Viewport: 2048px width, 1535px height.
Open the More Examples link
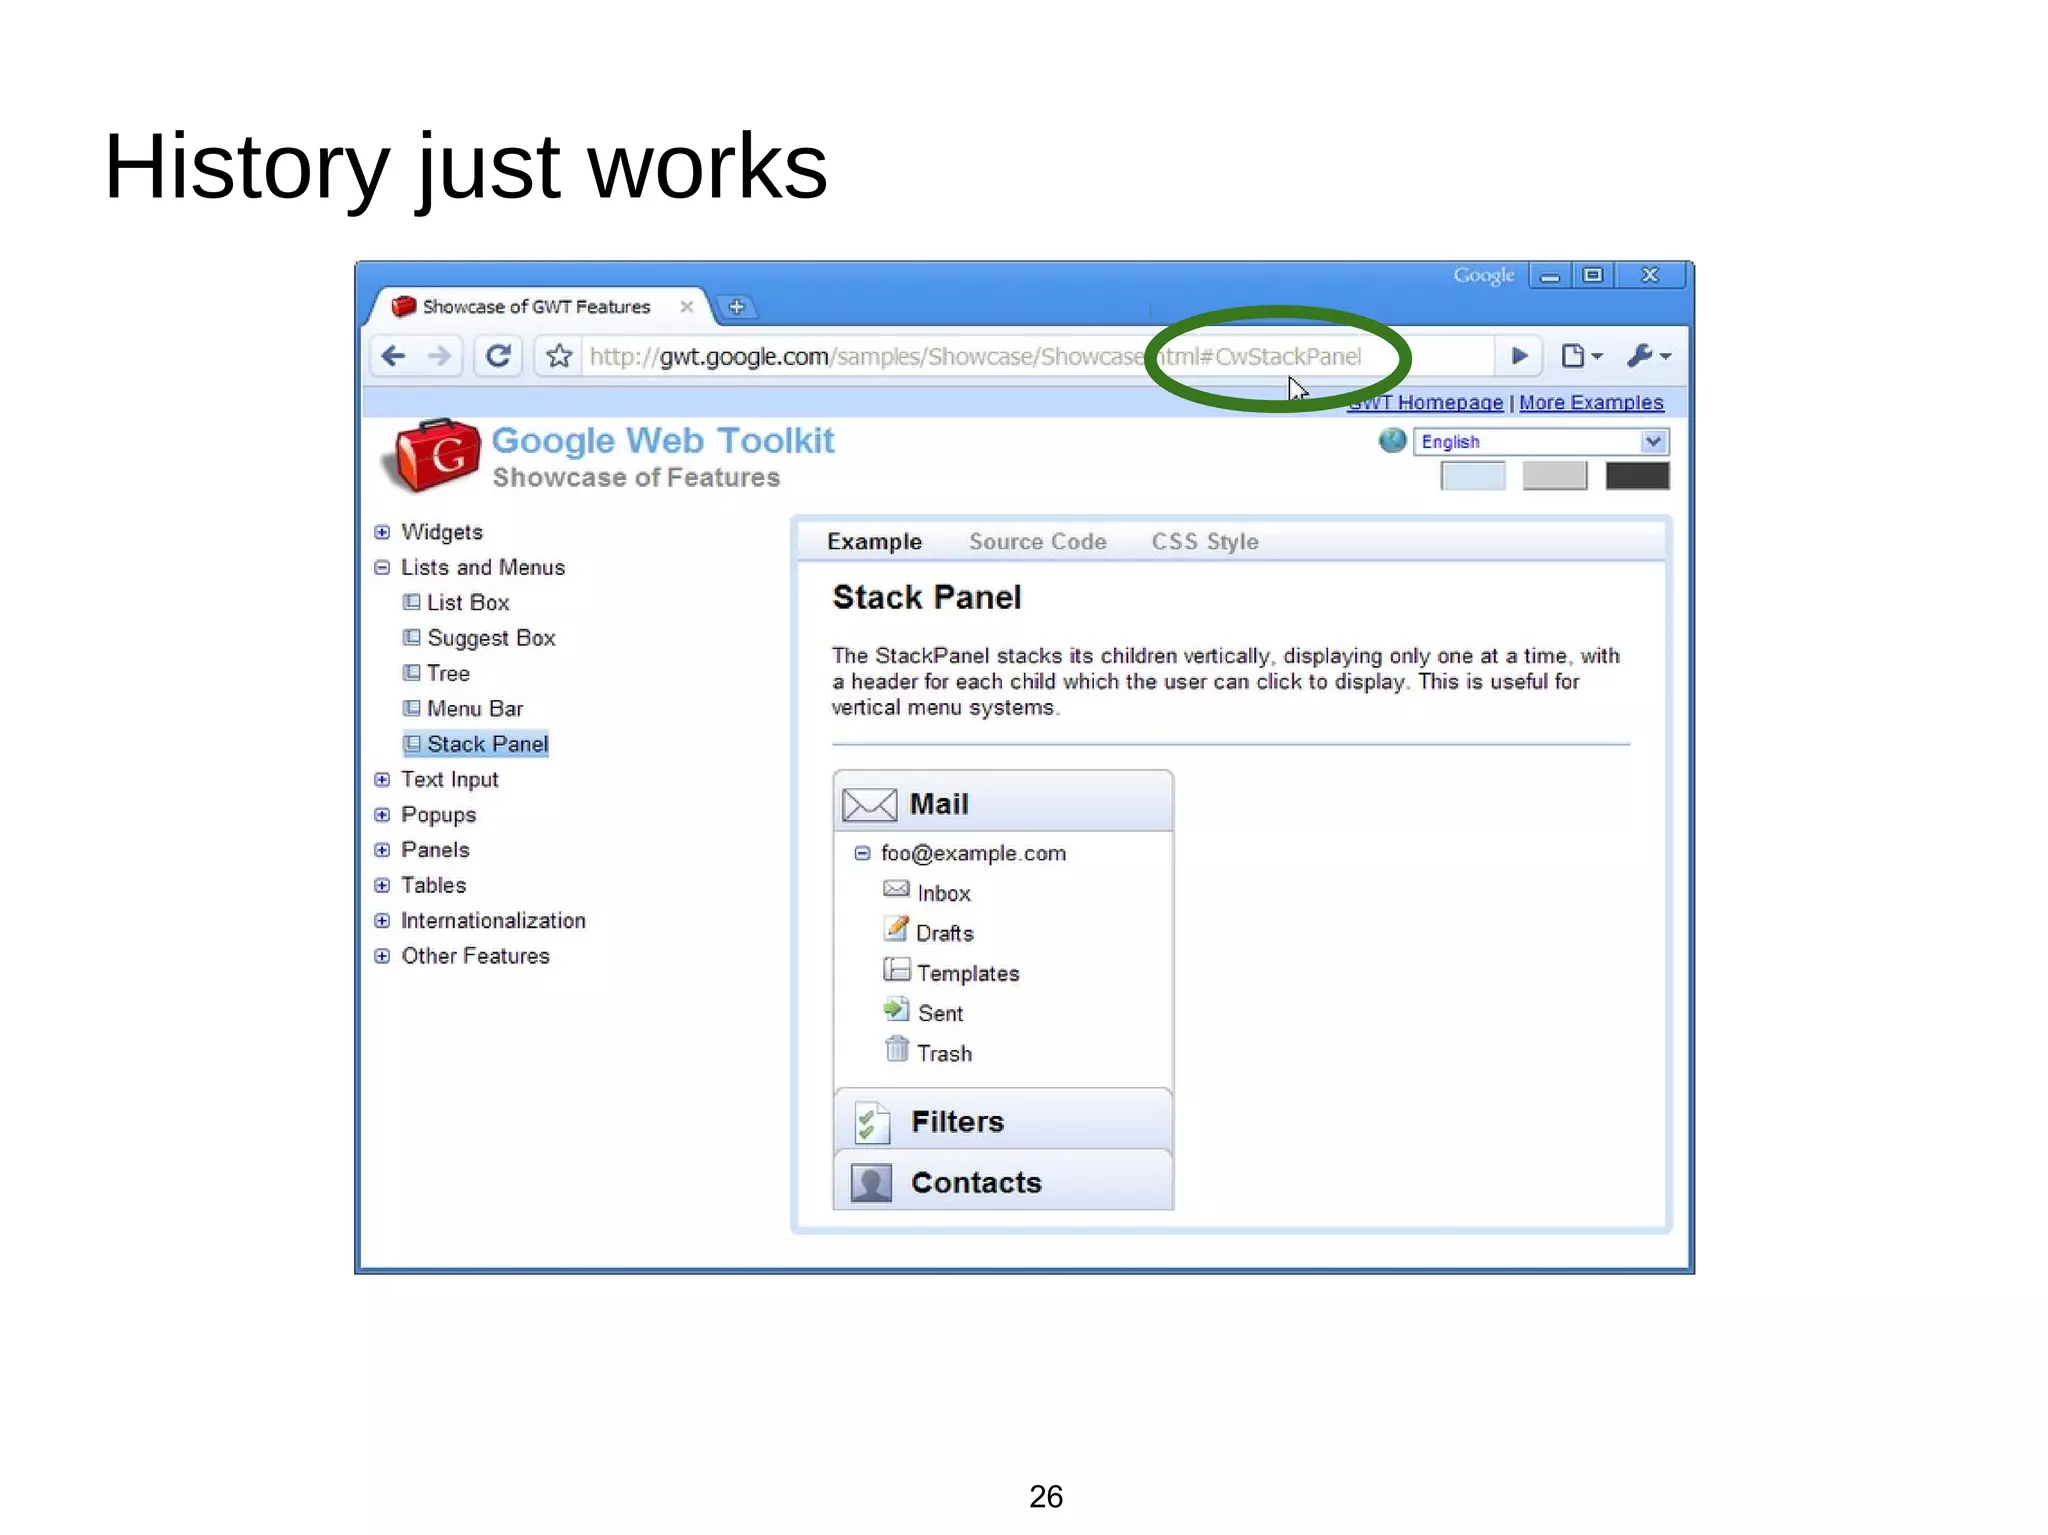(x=1591, y=402)
